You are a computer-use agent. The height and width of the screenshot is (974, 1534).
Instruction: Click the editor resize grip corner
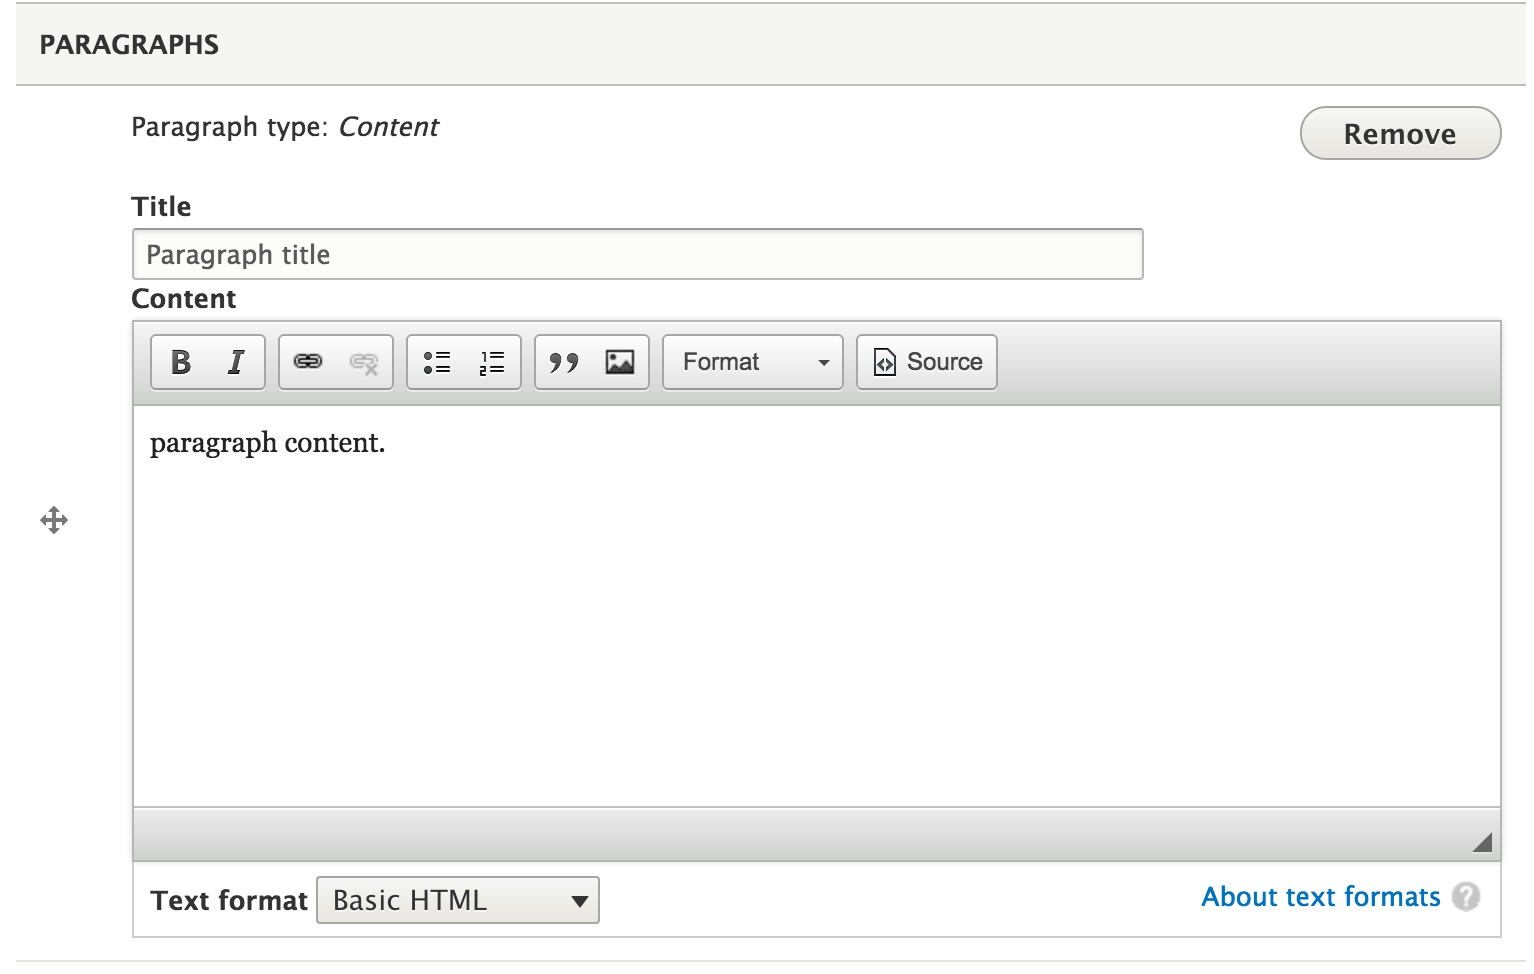coord(1482,842)
